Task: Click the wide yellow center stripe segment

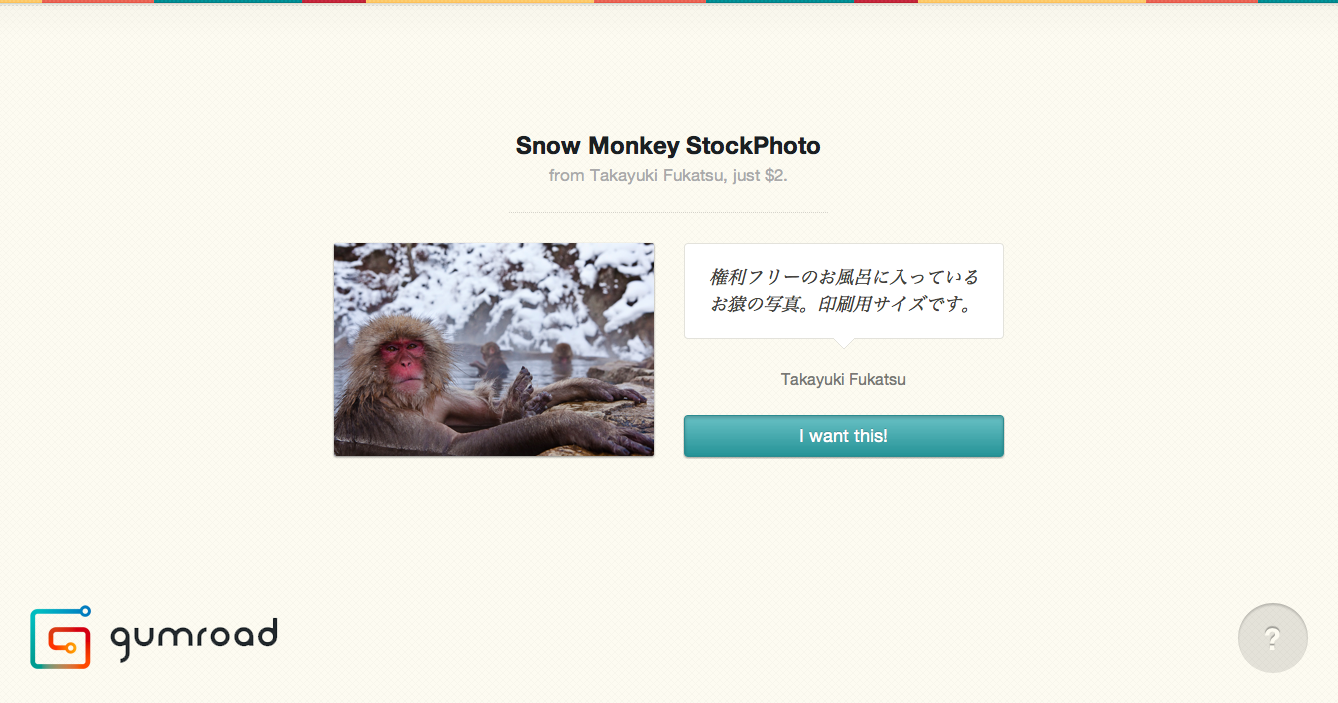Action: 480,2
